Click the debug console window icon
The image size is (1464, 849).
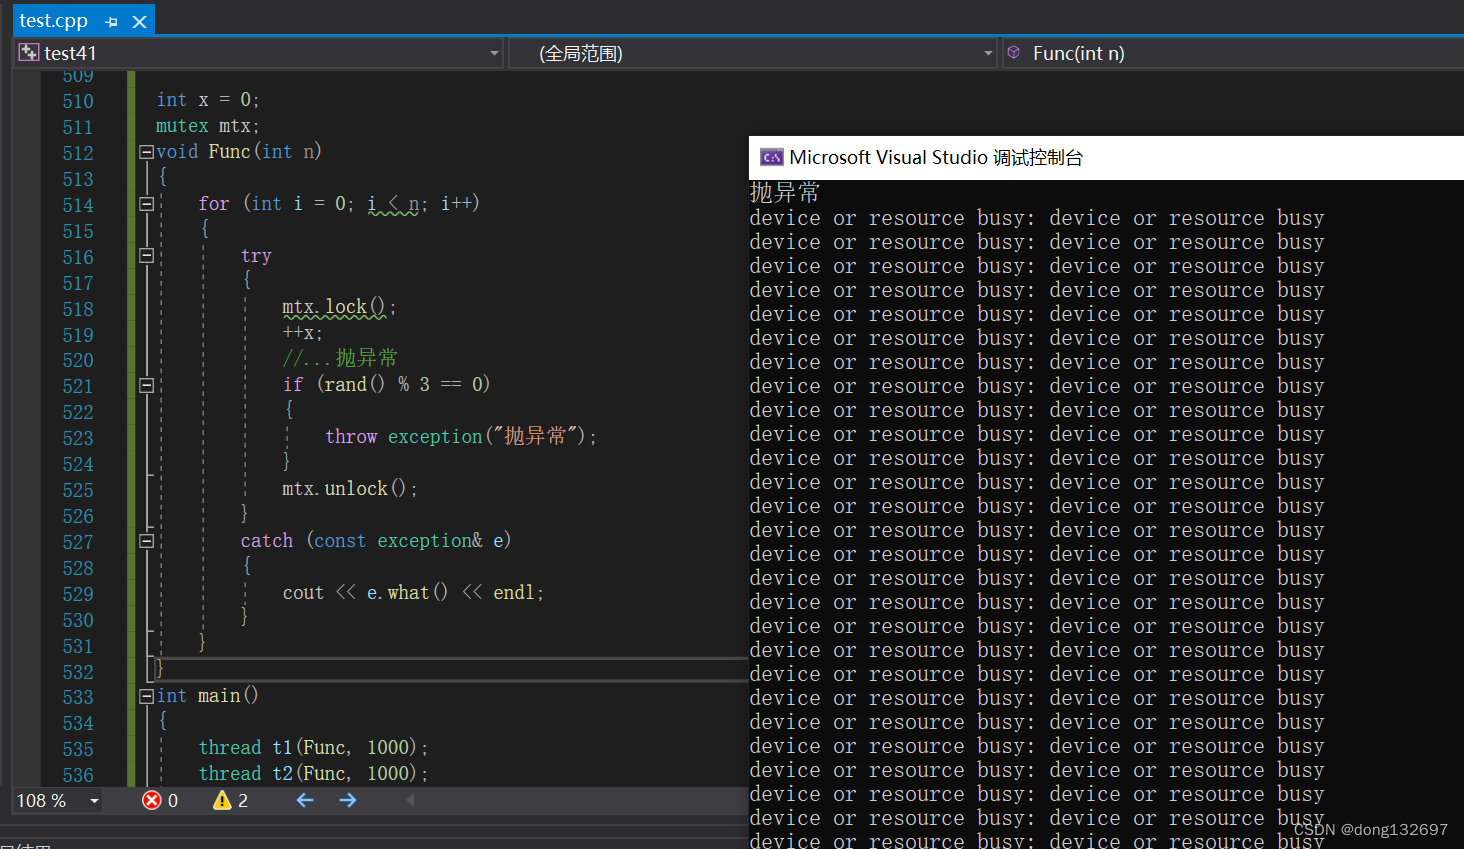(771, 157)
